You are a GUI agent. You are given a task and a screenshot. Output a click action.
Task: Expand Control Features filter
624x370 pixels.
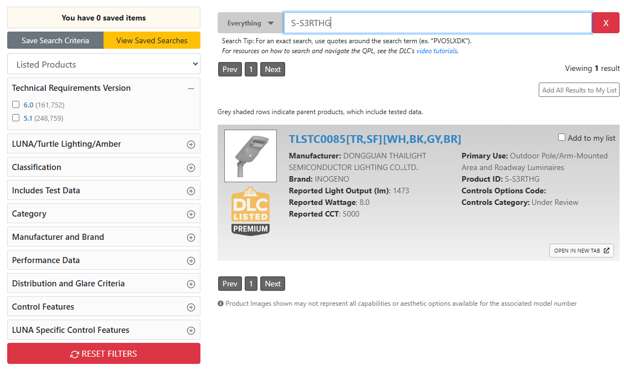(191, 308)
